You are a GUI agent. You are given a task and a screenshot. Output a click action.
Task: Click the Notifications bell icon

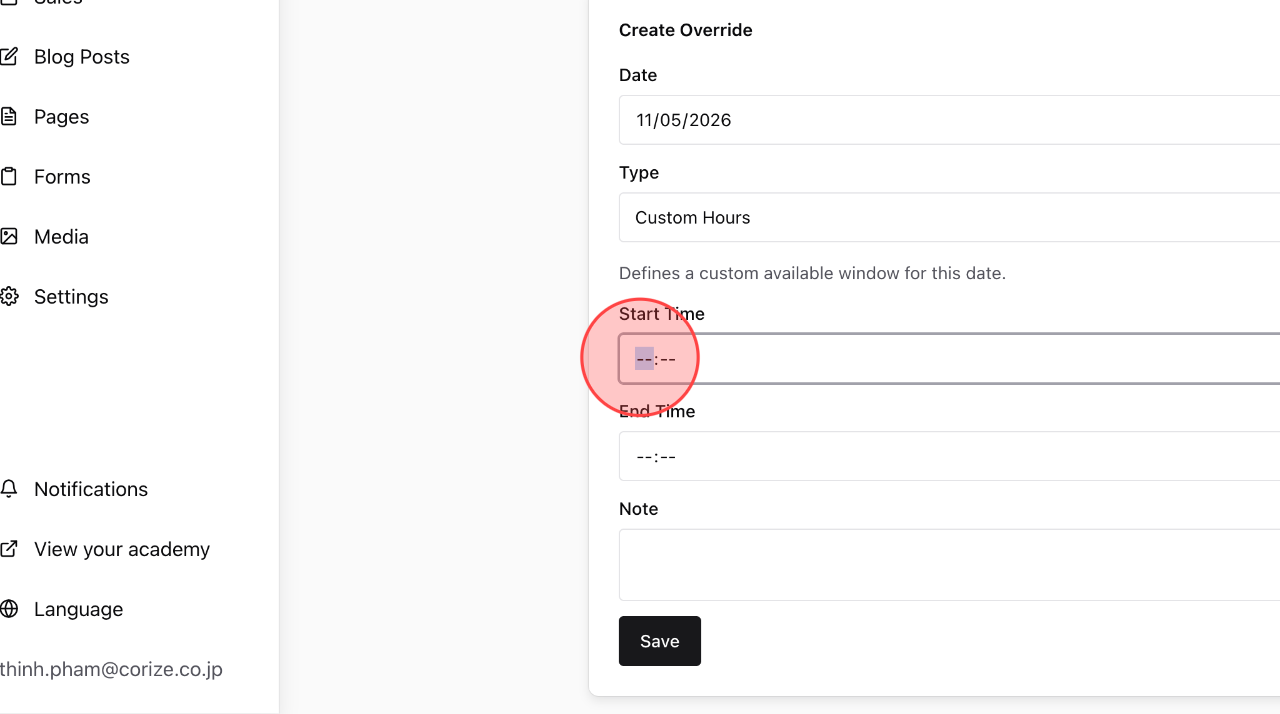(9, 489)
